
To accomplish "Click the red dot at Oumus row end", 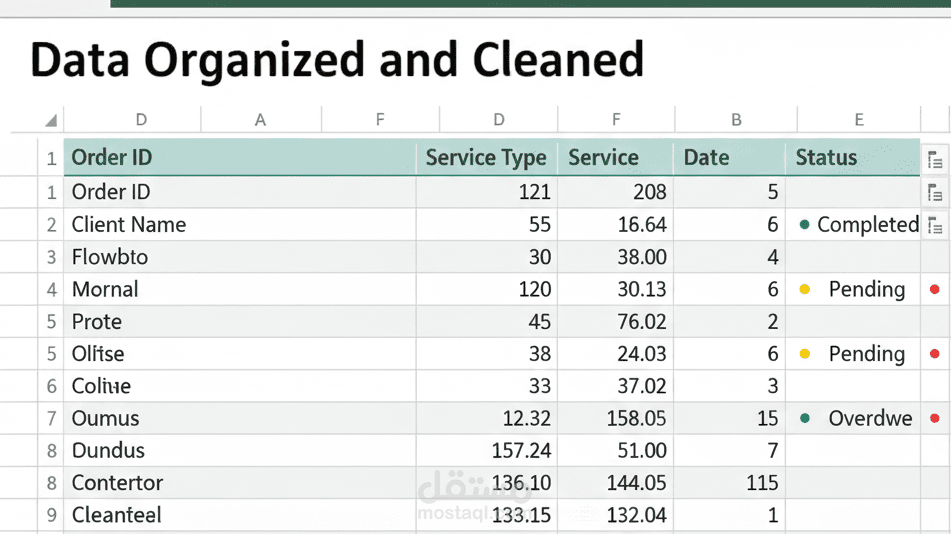I will point(935,419).
